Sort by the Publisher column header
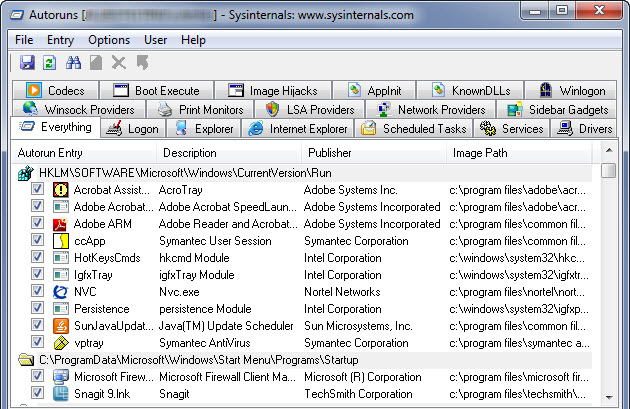The width and height of the screenshot is (630, 409). (x=374, y=153)
